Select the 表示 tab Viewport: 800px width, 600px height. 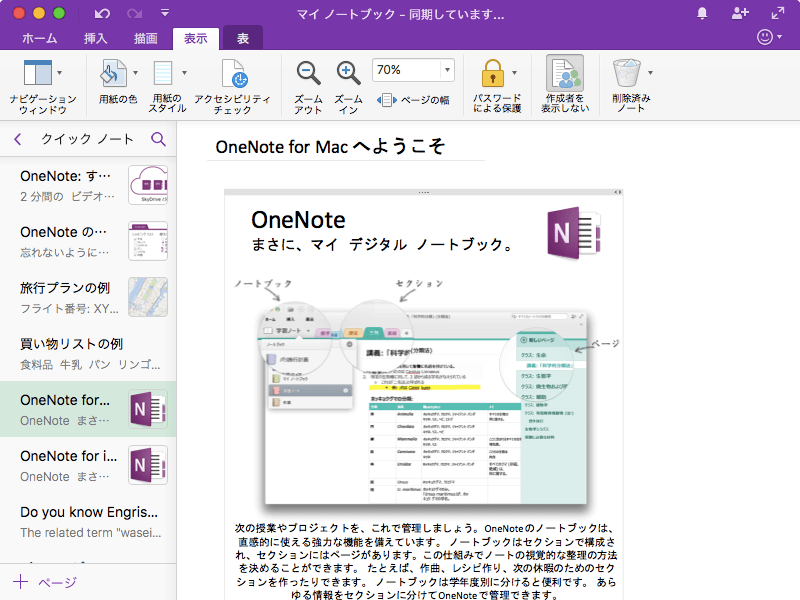[x=196, y=39]
